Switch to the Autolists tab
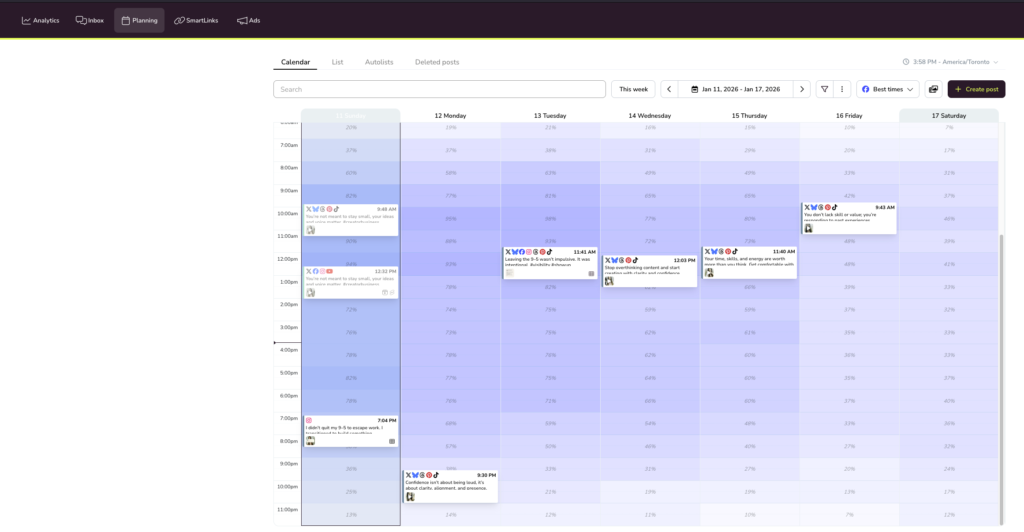Viewport: 1024px width, 532px height. [379, 62]
